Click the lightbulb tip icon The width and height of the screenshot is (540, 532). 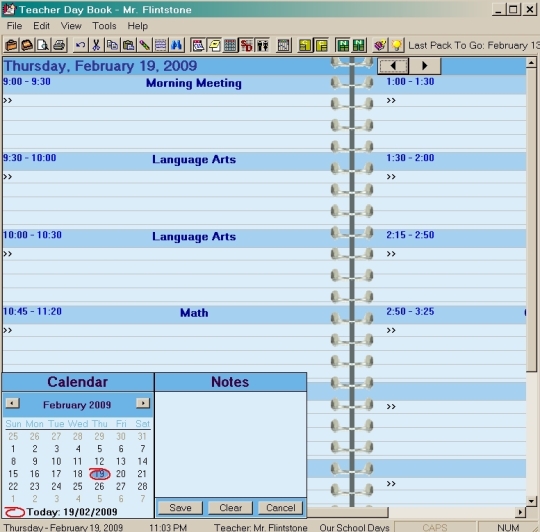[x=396, y=45]
